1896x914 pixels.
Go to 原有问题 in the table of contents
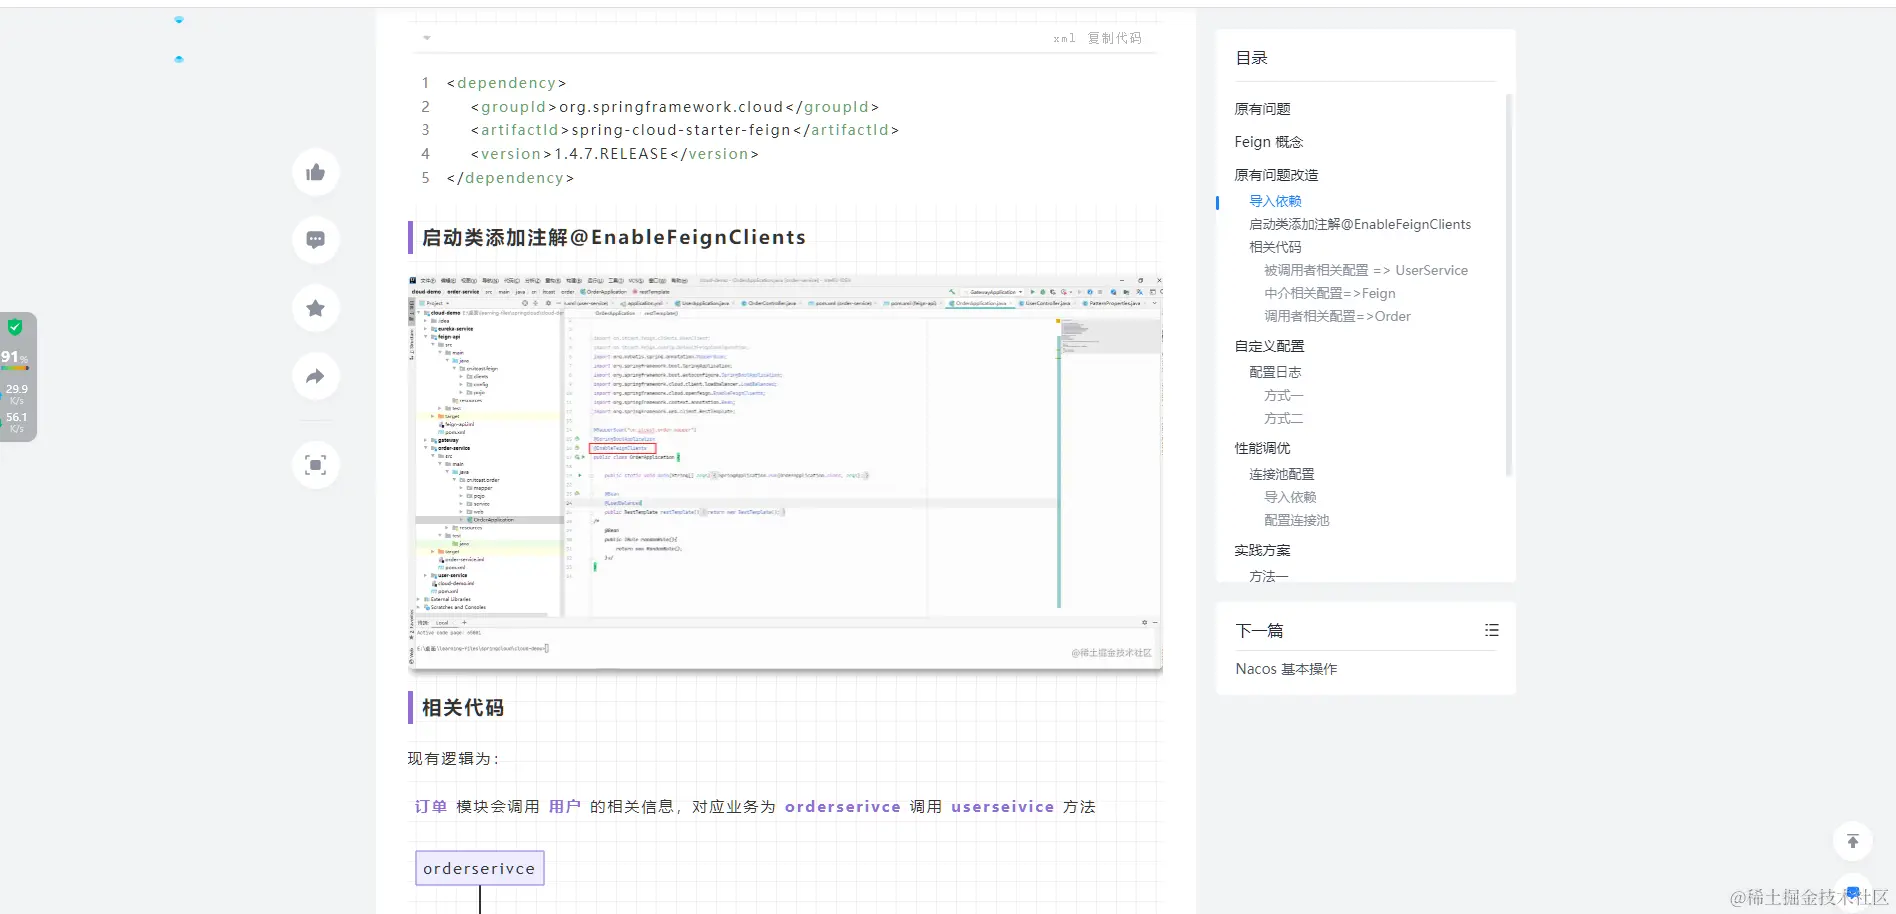click(1262, 109)
